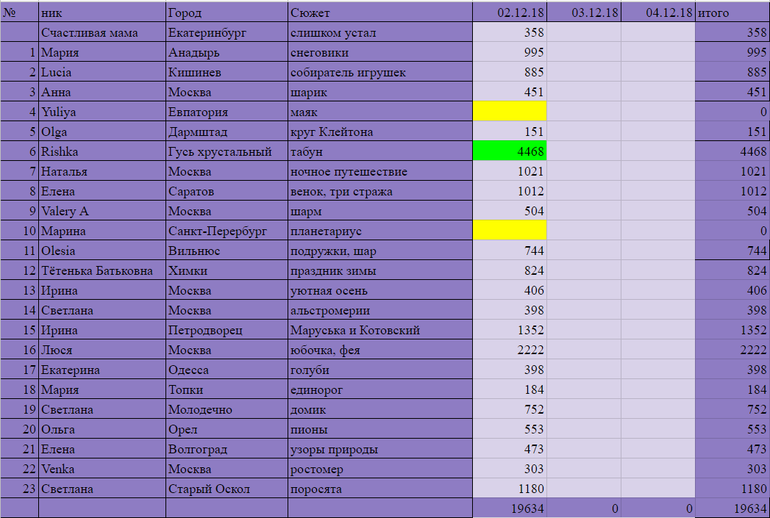Select the 04.12.18 date header

point(658,13)
